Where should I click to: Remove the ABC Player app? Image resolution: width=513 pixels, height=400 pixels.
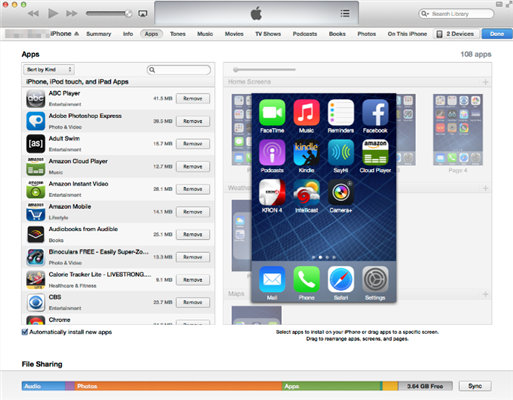(193, 99)
